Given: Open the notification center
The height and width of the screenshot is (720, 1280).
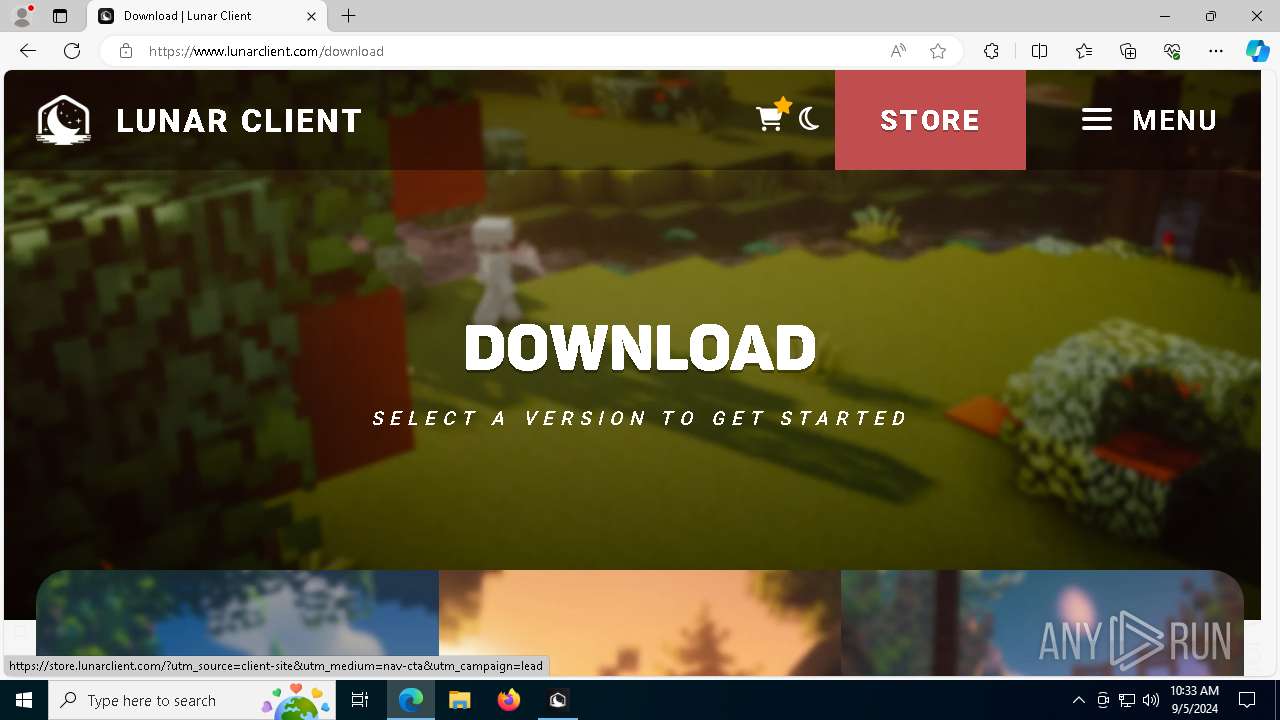Looking at the screenshot, I should click(x=1248, y=700).
